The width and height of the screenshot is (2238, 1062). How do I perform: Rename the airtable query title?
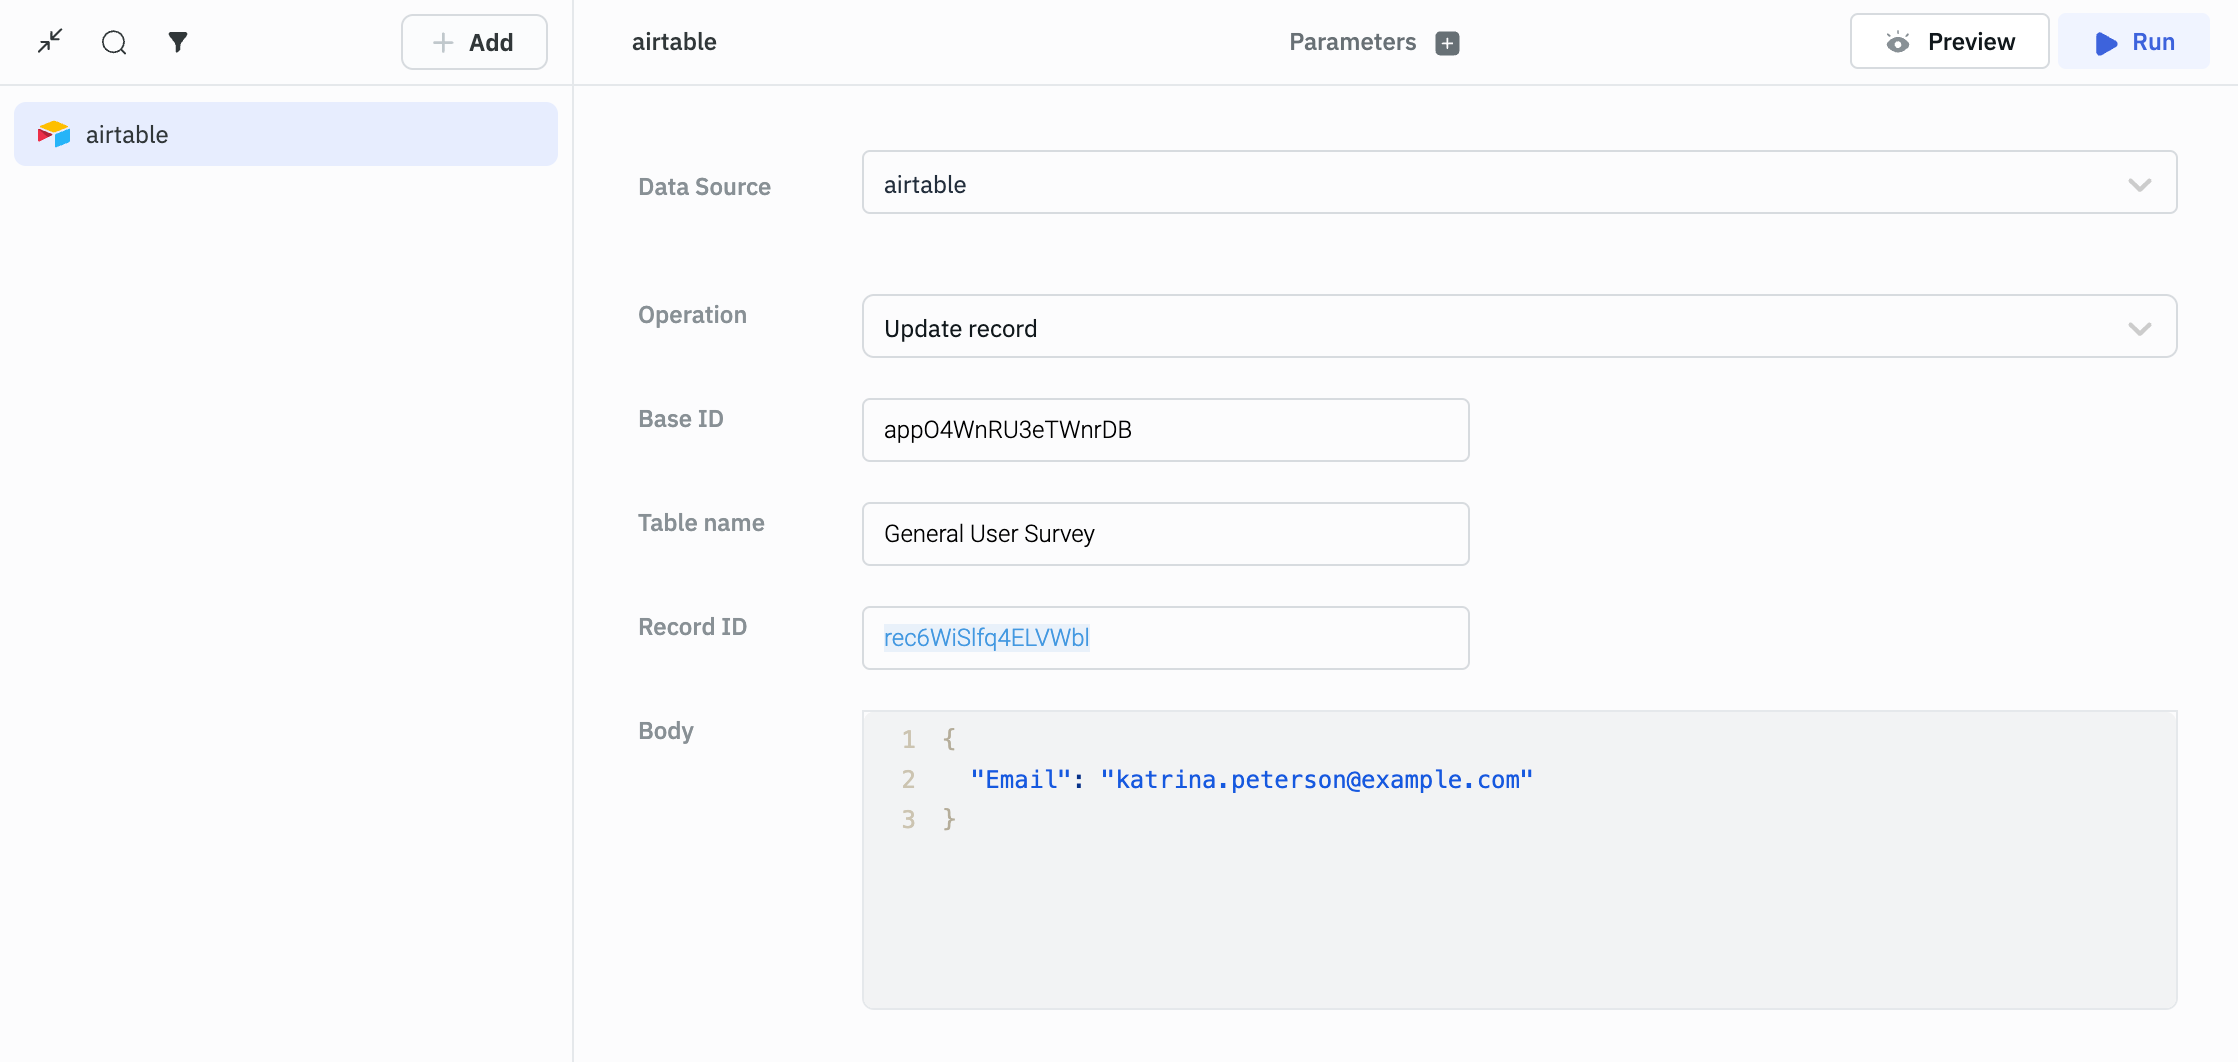click(x=674, y=42)
